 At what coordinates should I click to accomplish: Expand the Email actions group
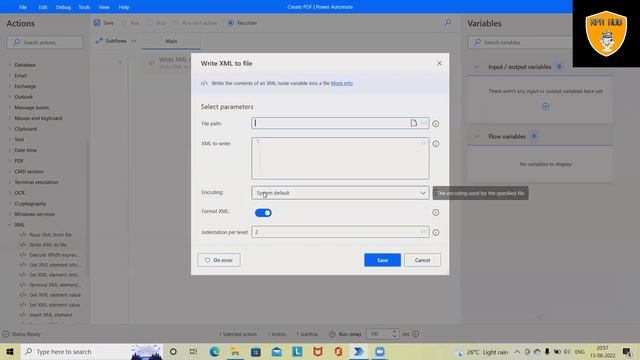pyautogui.click(x=10, y=76)
